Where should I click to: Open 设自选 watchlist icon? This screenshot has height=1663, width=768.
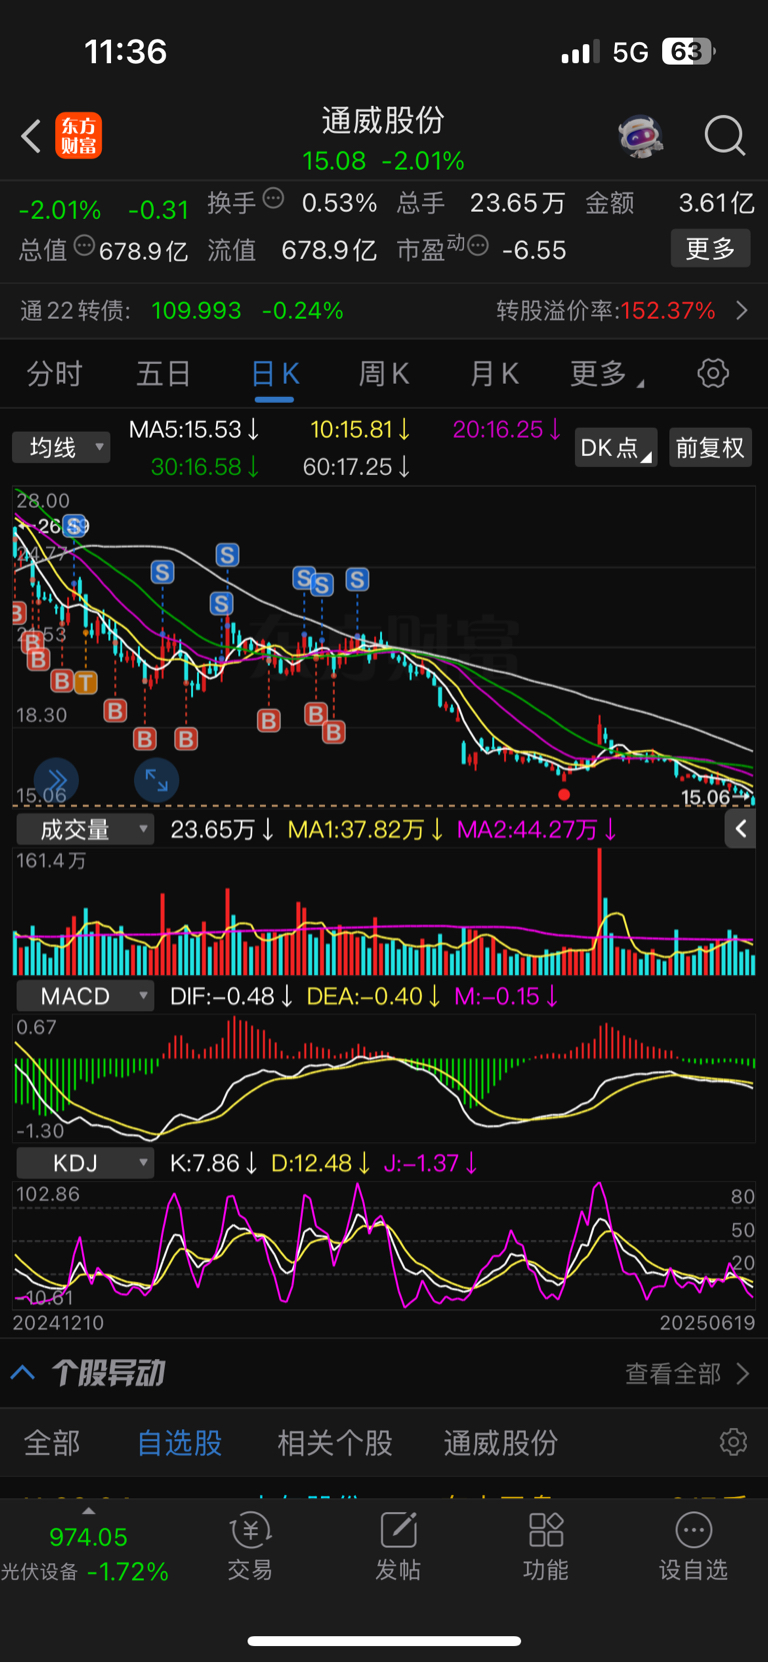[x=693, y=1546]
